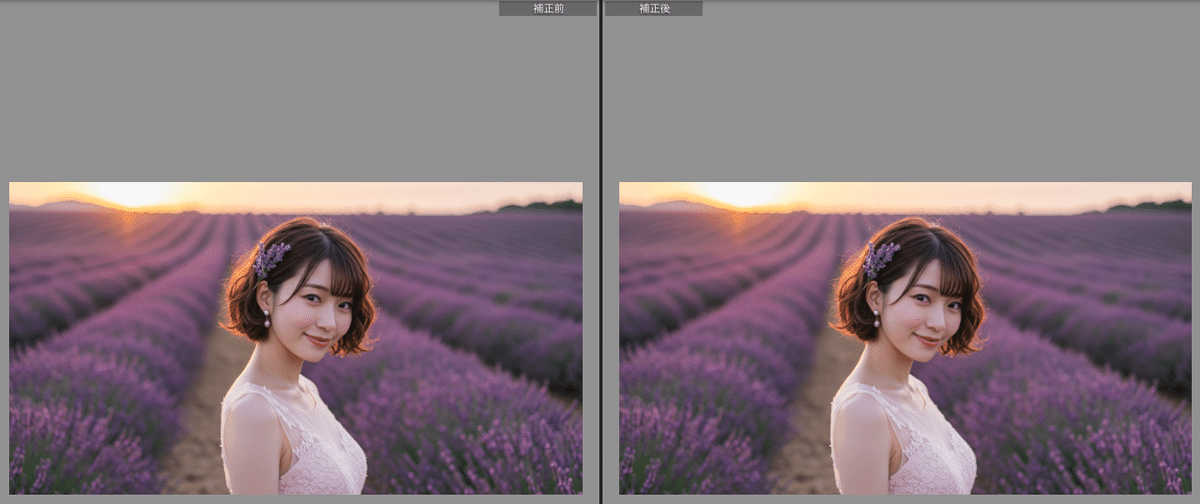The height and width of the screenshot is (504, 1200).
Task: Click the lavender hair clip in after photo
Action: click(881, 258)
